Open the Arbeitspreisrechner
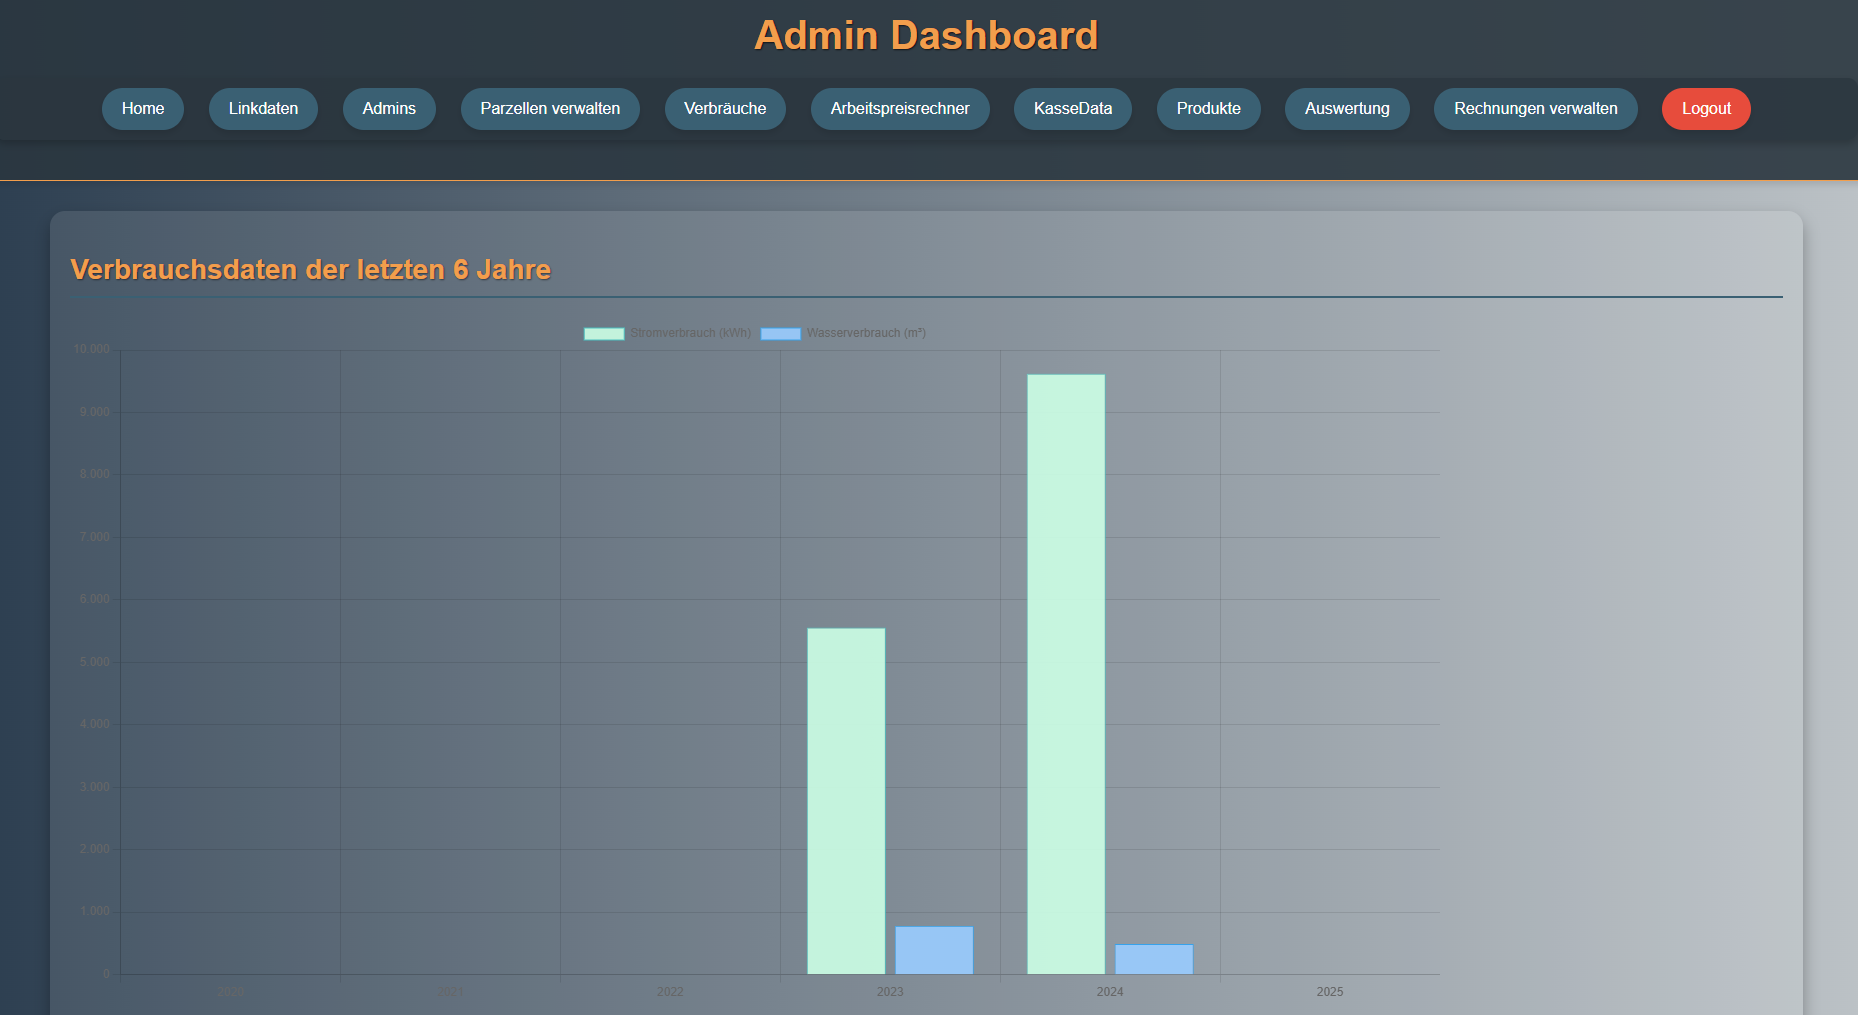1858x1015 pixels. [x=900, y=109]
